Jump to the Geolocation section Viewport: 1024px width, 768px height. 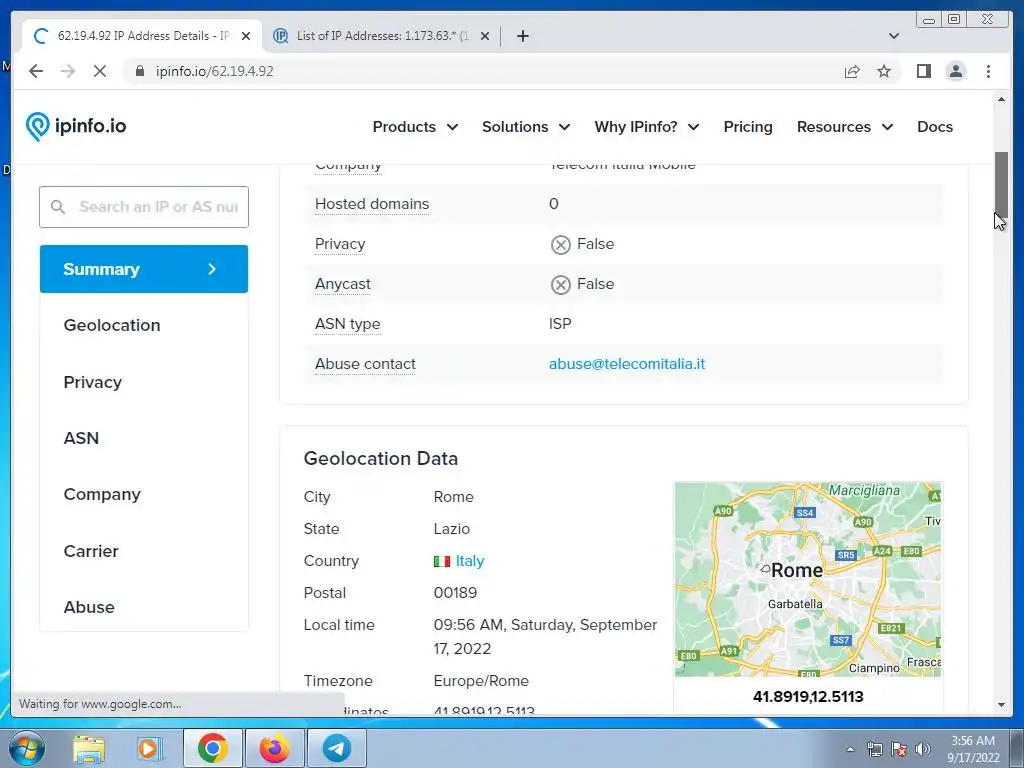[112, 325]
